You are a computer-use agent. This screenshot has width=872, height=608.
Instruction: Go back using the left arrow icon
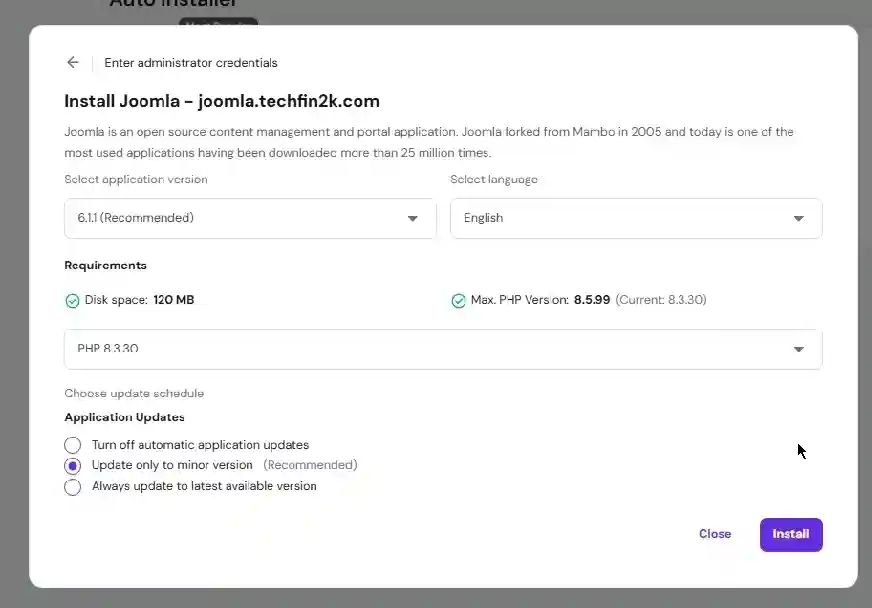point(73,62)
